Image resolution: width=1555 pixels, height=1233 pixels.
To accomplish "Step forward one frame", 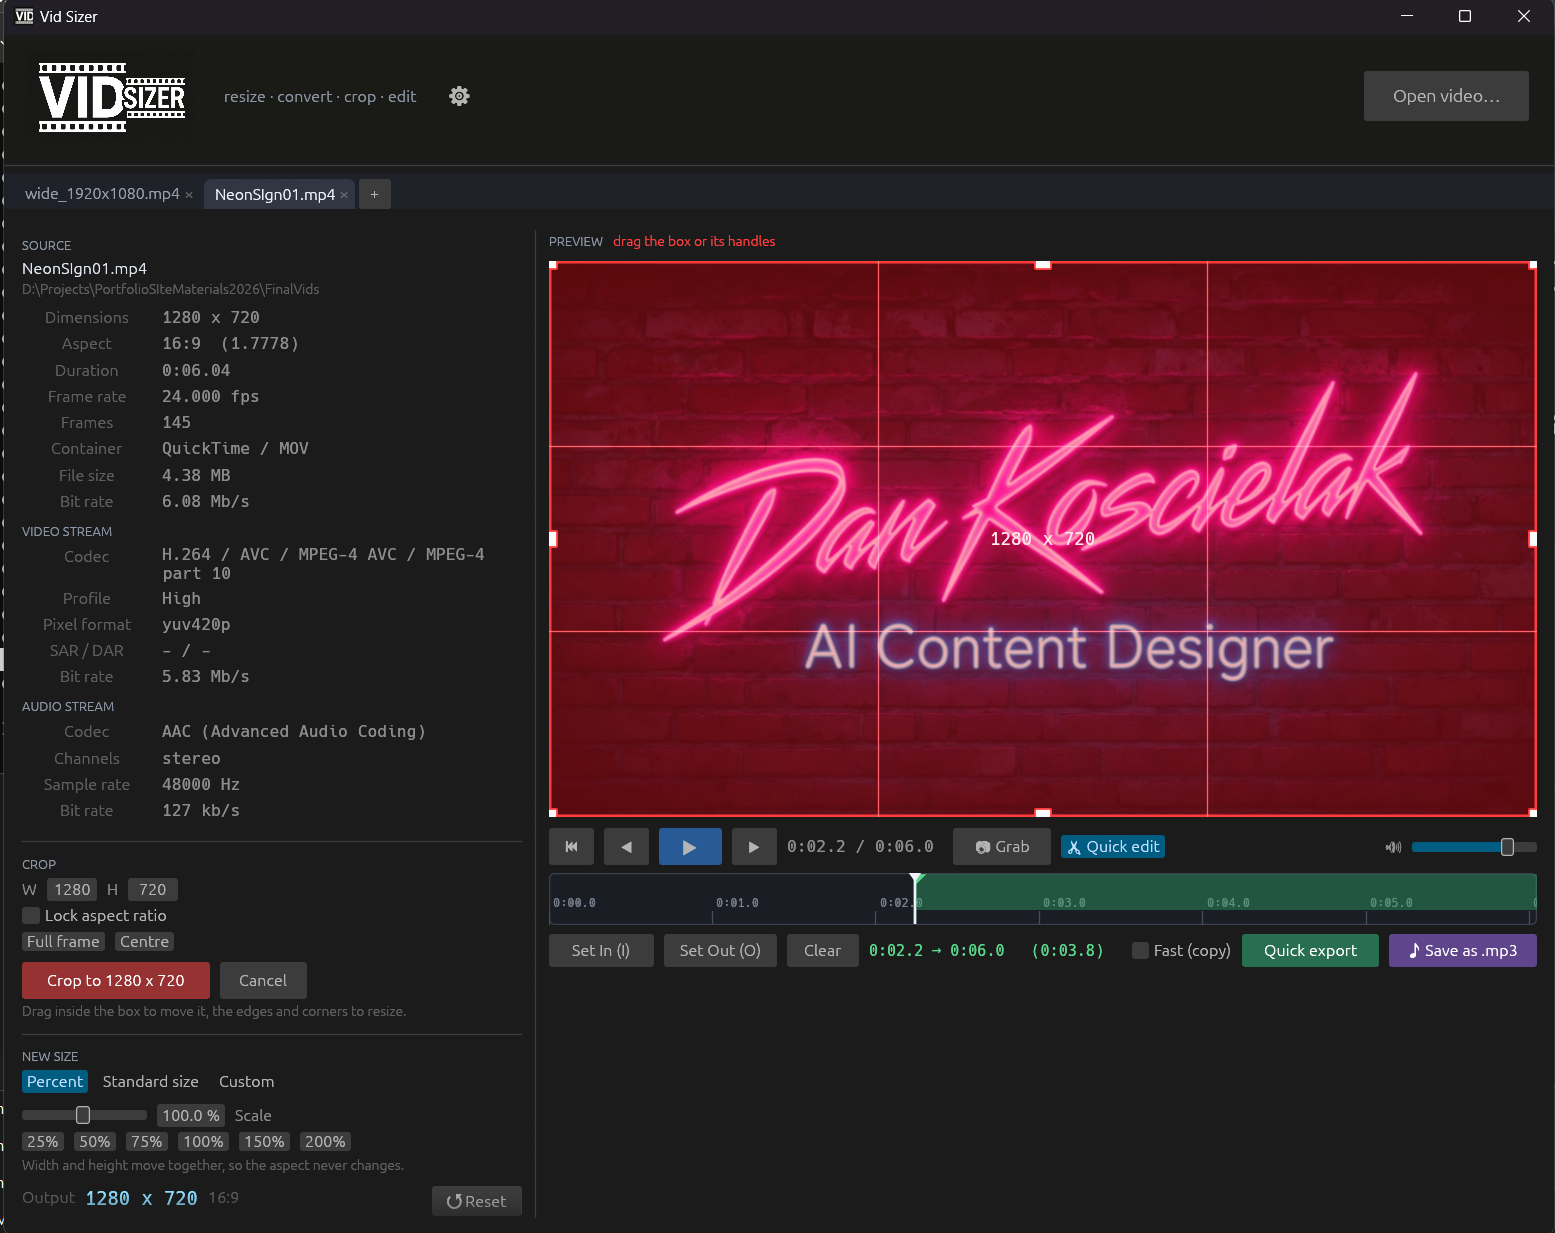I will pyautogui.click(x=754, y=847).
